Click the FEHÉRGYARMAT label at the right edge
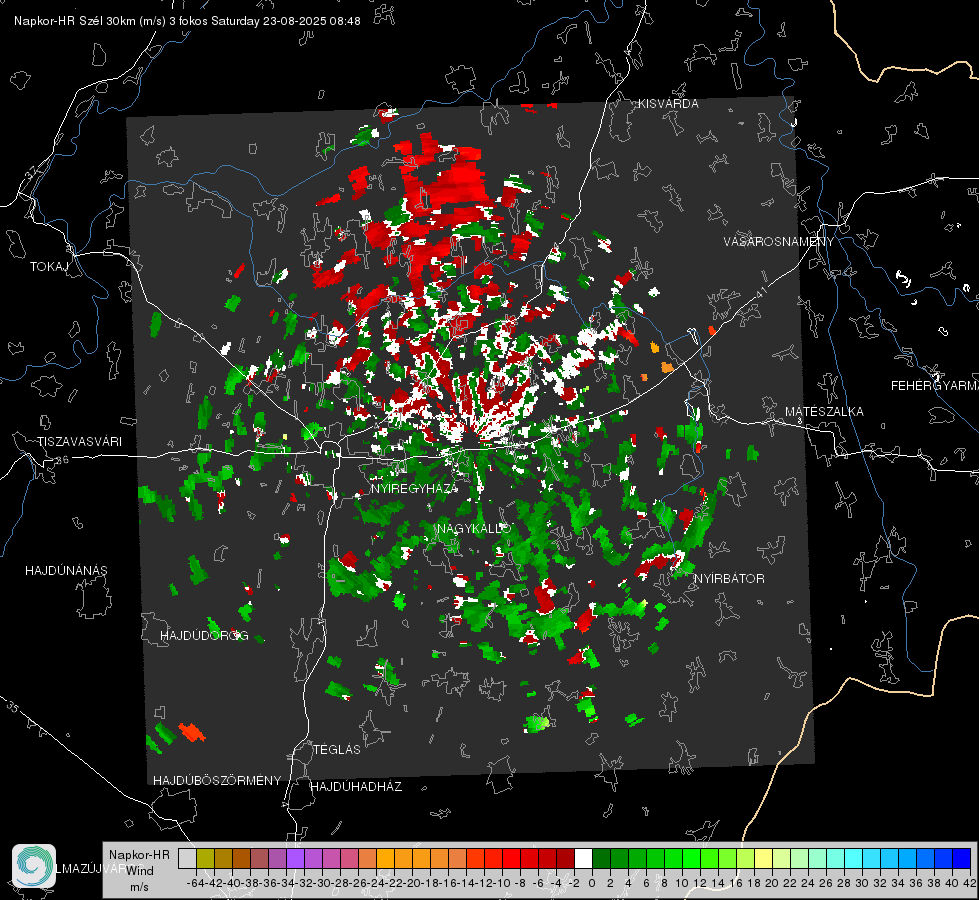This screenshot has height=900, width=979. coord(934,386)
